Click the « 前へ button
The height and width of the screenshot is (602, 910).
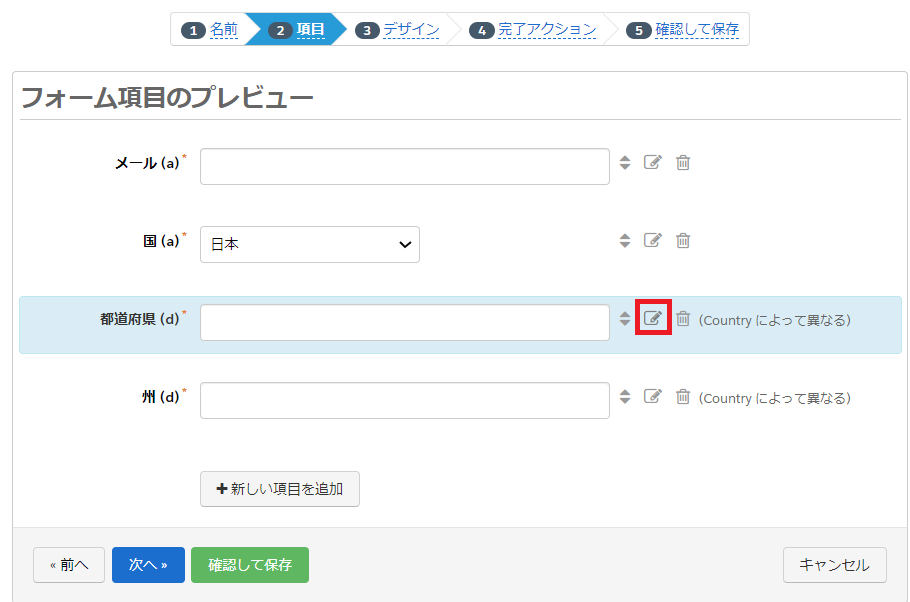point(69,565)
